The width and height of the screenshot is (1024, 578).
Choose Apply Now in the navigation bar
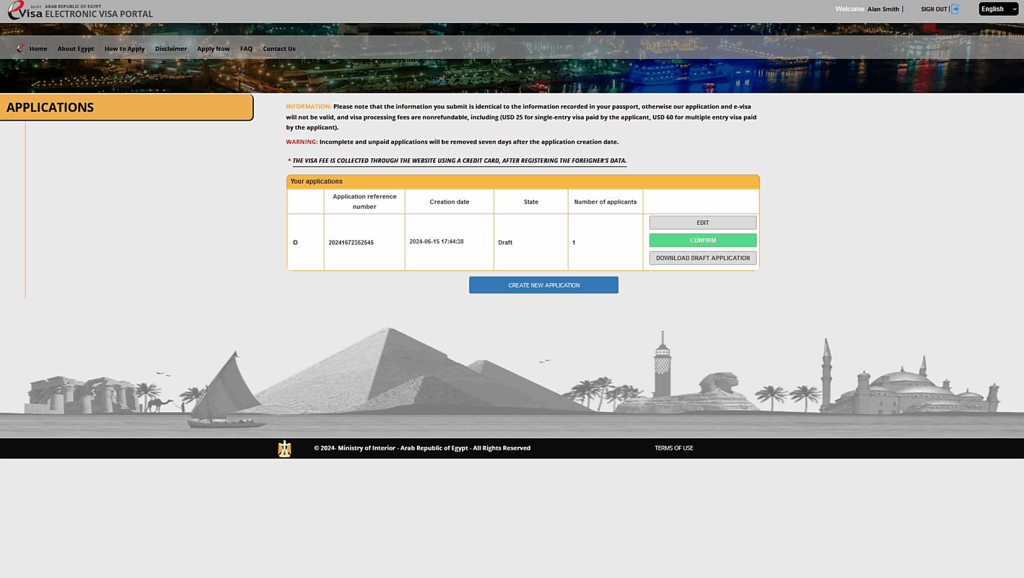tap(213, 49)
